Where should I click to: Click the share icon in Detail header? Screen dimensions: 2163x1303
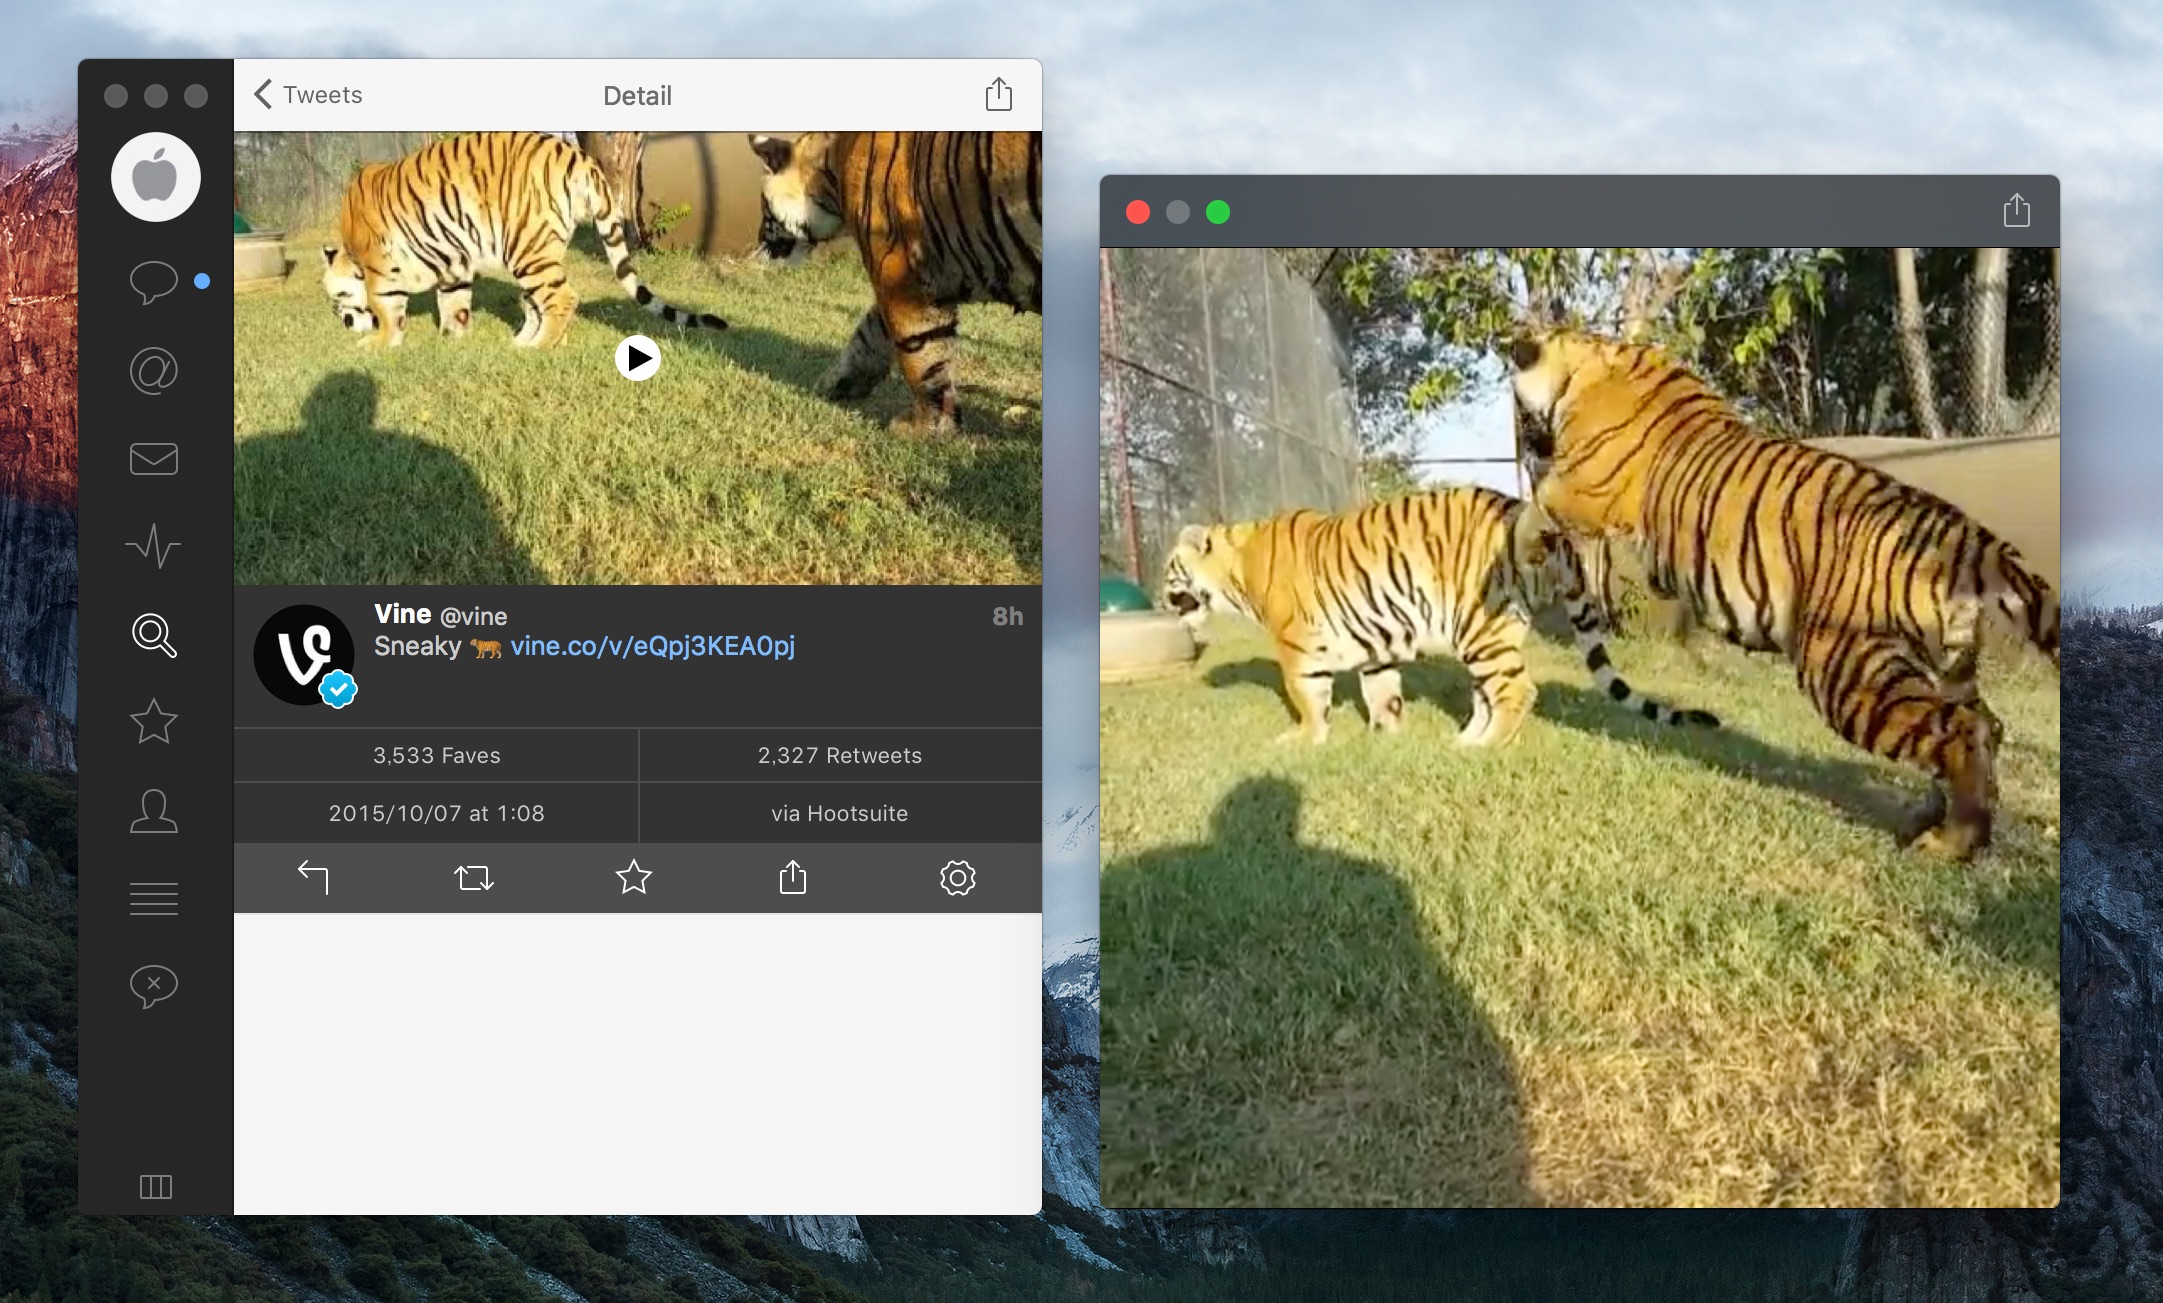tap(998, 95)
